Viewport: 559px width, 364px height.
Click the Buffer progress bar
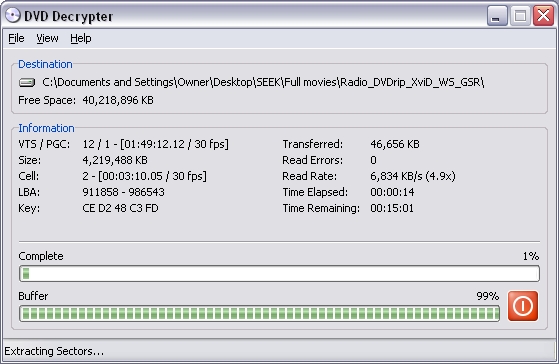[x=259, y=313]
